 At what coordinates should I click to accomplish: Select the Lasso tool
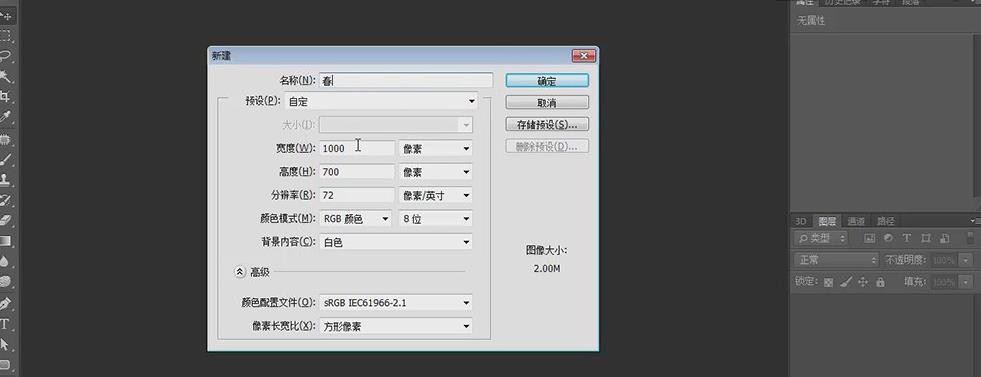click(5, 56)
